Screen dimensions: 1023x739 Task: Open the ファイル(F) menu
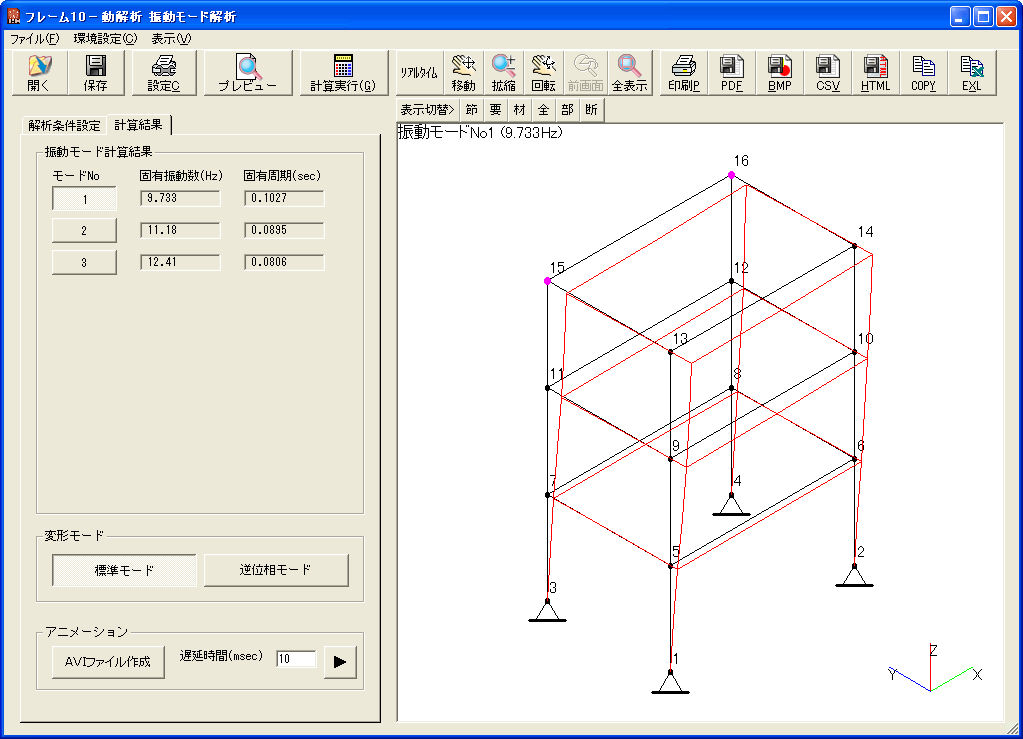35,39
